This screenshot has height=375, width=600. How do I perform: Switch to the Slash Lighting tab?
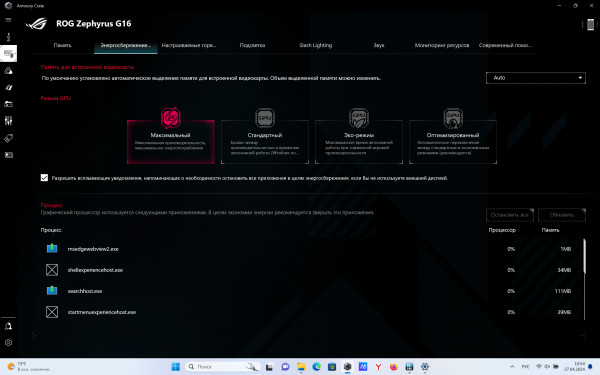point(316,45)
